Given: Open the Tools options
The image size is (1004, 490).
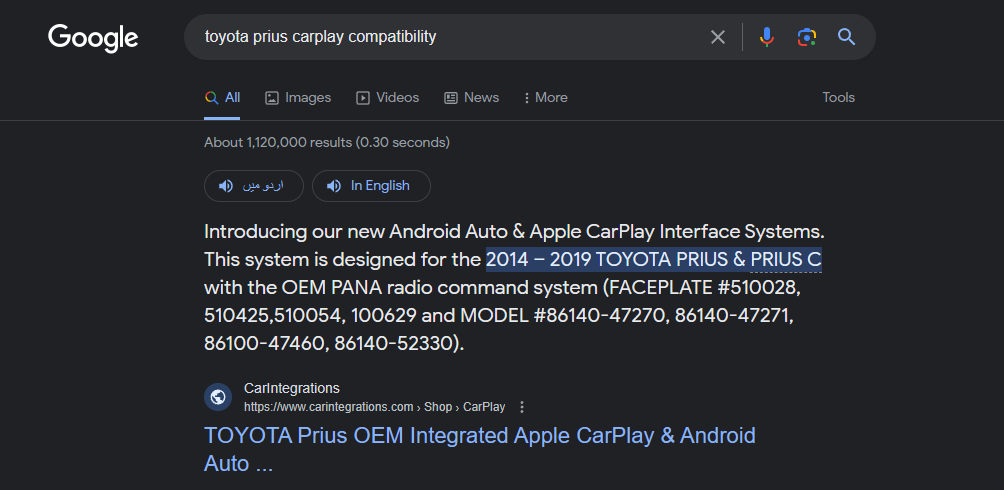Looking at the screenshot, I should [838, 98].
